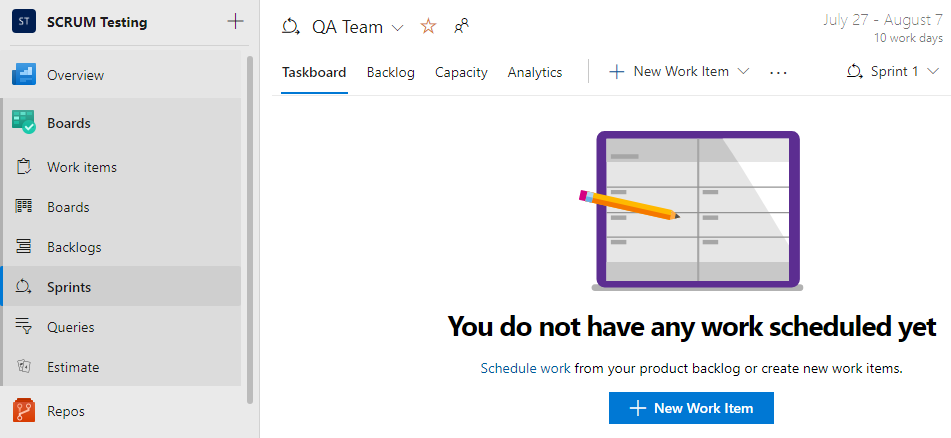
Task: Click the plus icon beside SCRUM Testing
Action: 235,22
